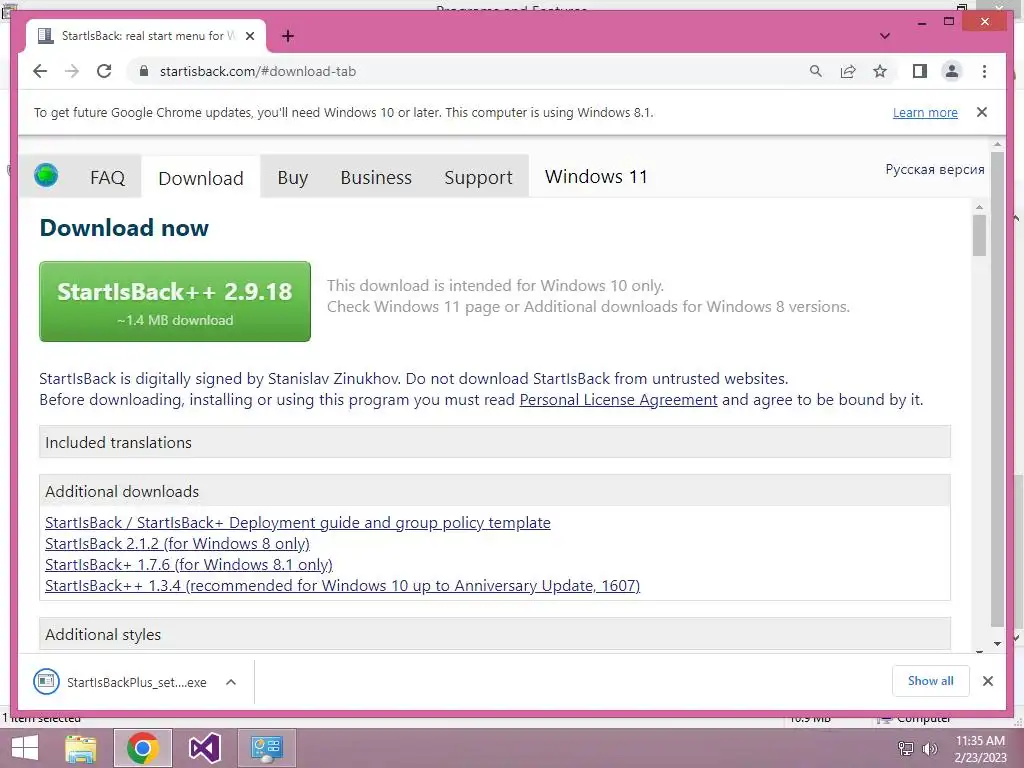Click the padlock site info icon
Screen dimensions: 1024x768
click(144, 71)
